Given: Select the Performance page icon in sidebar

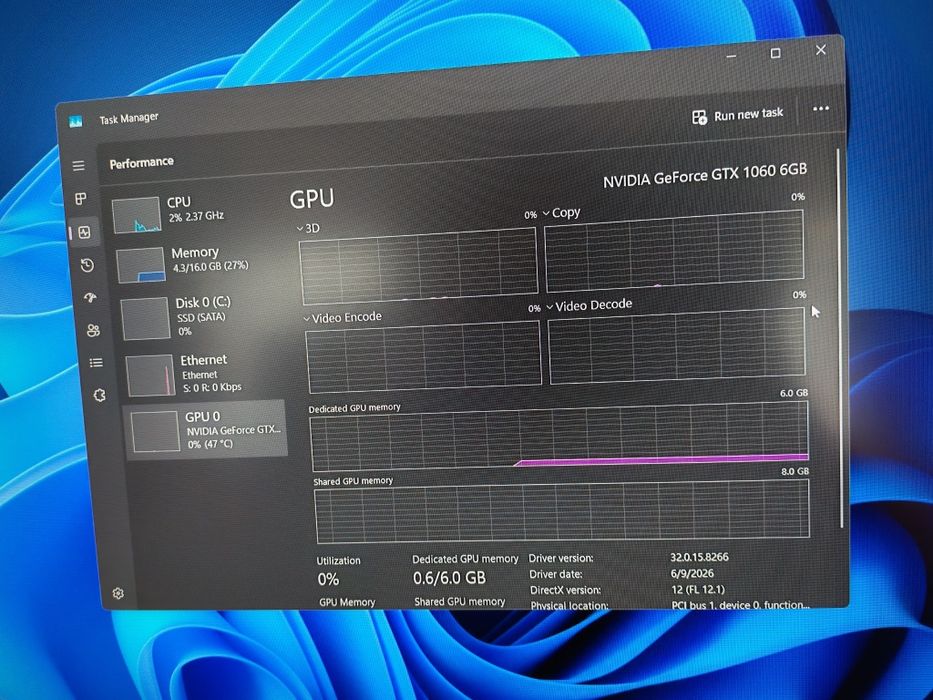Looking at the screenshot, I should (x=84, y=232).
